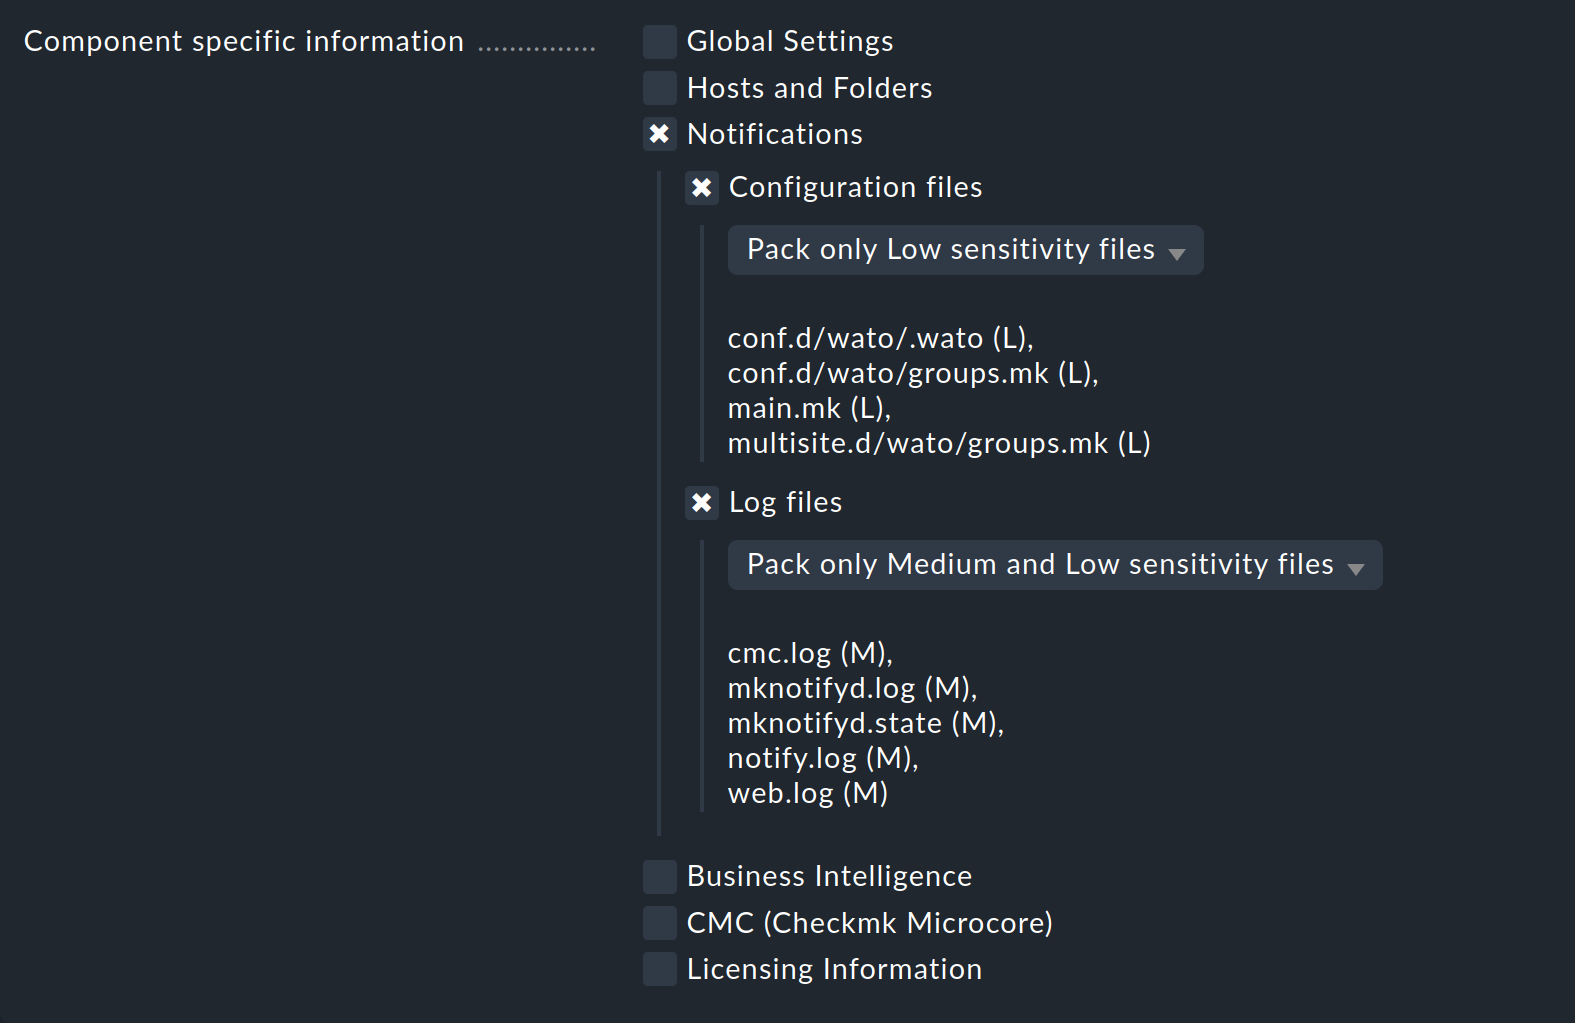The height and width of the screenshot is (1023, 1575).
Task: Uncheck the Notifications checkbox
Action: click(659, 134)
